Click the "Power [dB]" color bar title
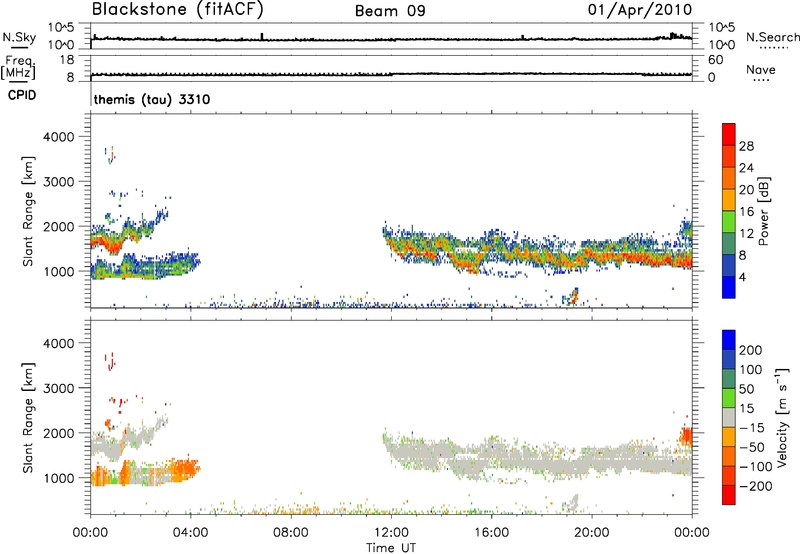 coord(763,211)
